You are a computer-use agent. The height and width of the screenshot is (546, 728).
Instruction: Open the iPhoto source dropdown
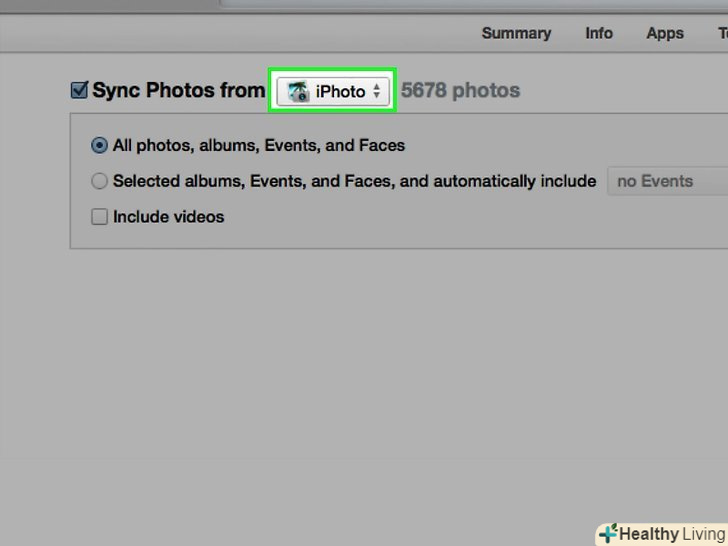click(x=333, y=91)
